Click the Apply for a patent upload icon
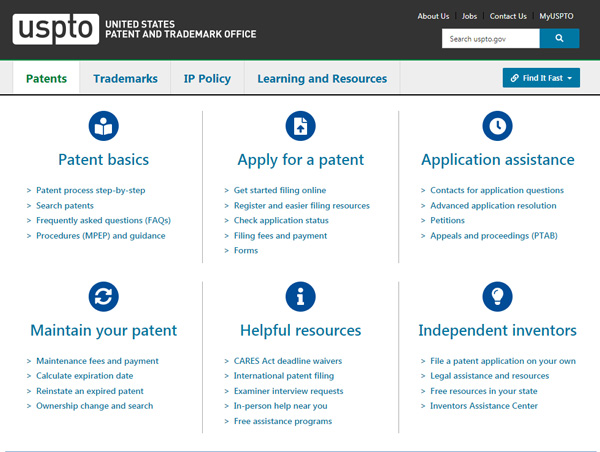This screenshot has width=600, height=452. pos(300,126)
